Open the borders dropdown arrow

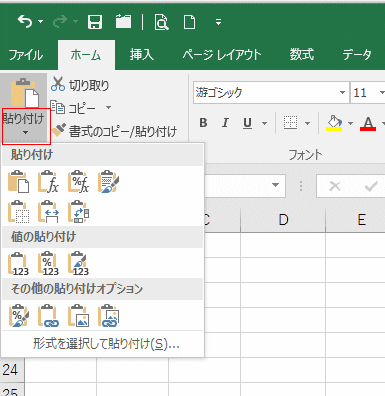click(307, 123)
